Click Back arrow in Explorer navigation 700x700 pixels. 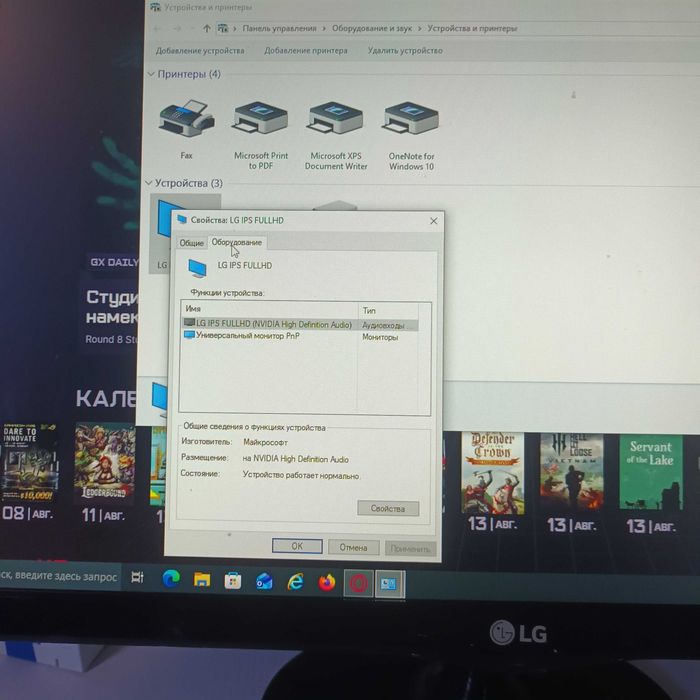click(x=157, y=29)
